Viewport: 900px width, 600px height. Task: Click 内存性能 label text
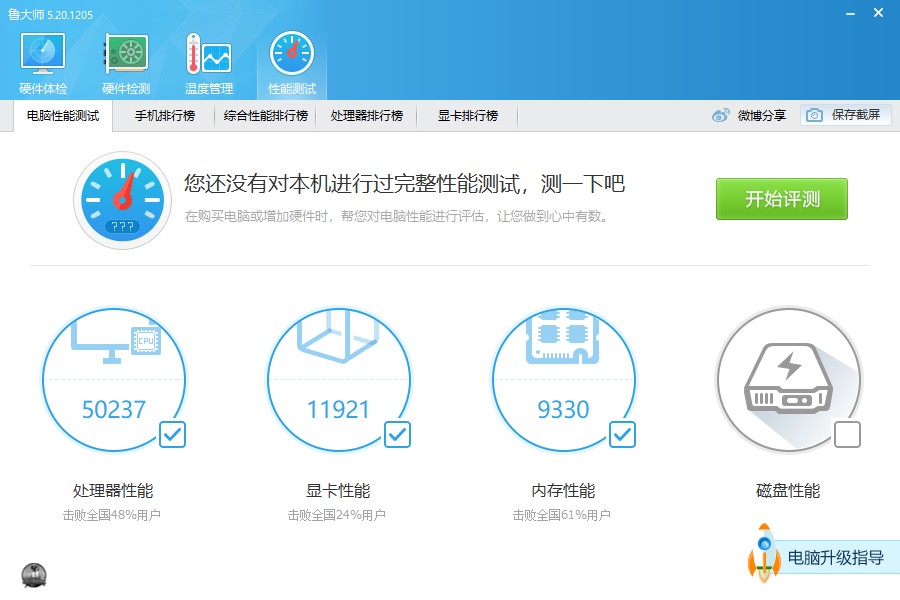(563, 491)
